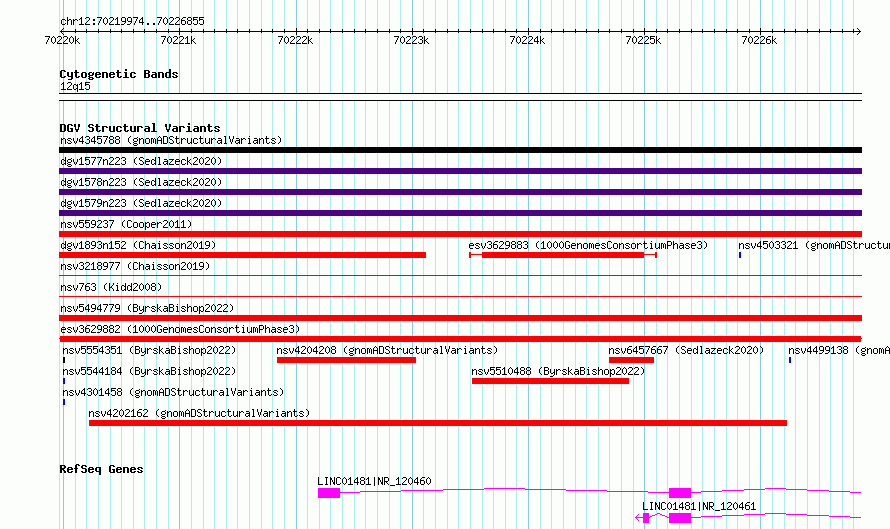Viewport: 890px width, 529px height.
Task: Click the purple dgv1577n223 variant bar
Action: tap(460, 171)
